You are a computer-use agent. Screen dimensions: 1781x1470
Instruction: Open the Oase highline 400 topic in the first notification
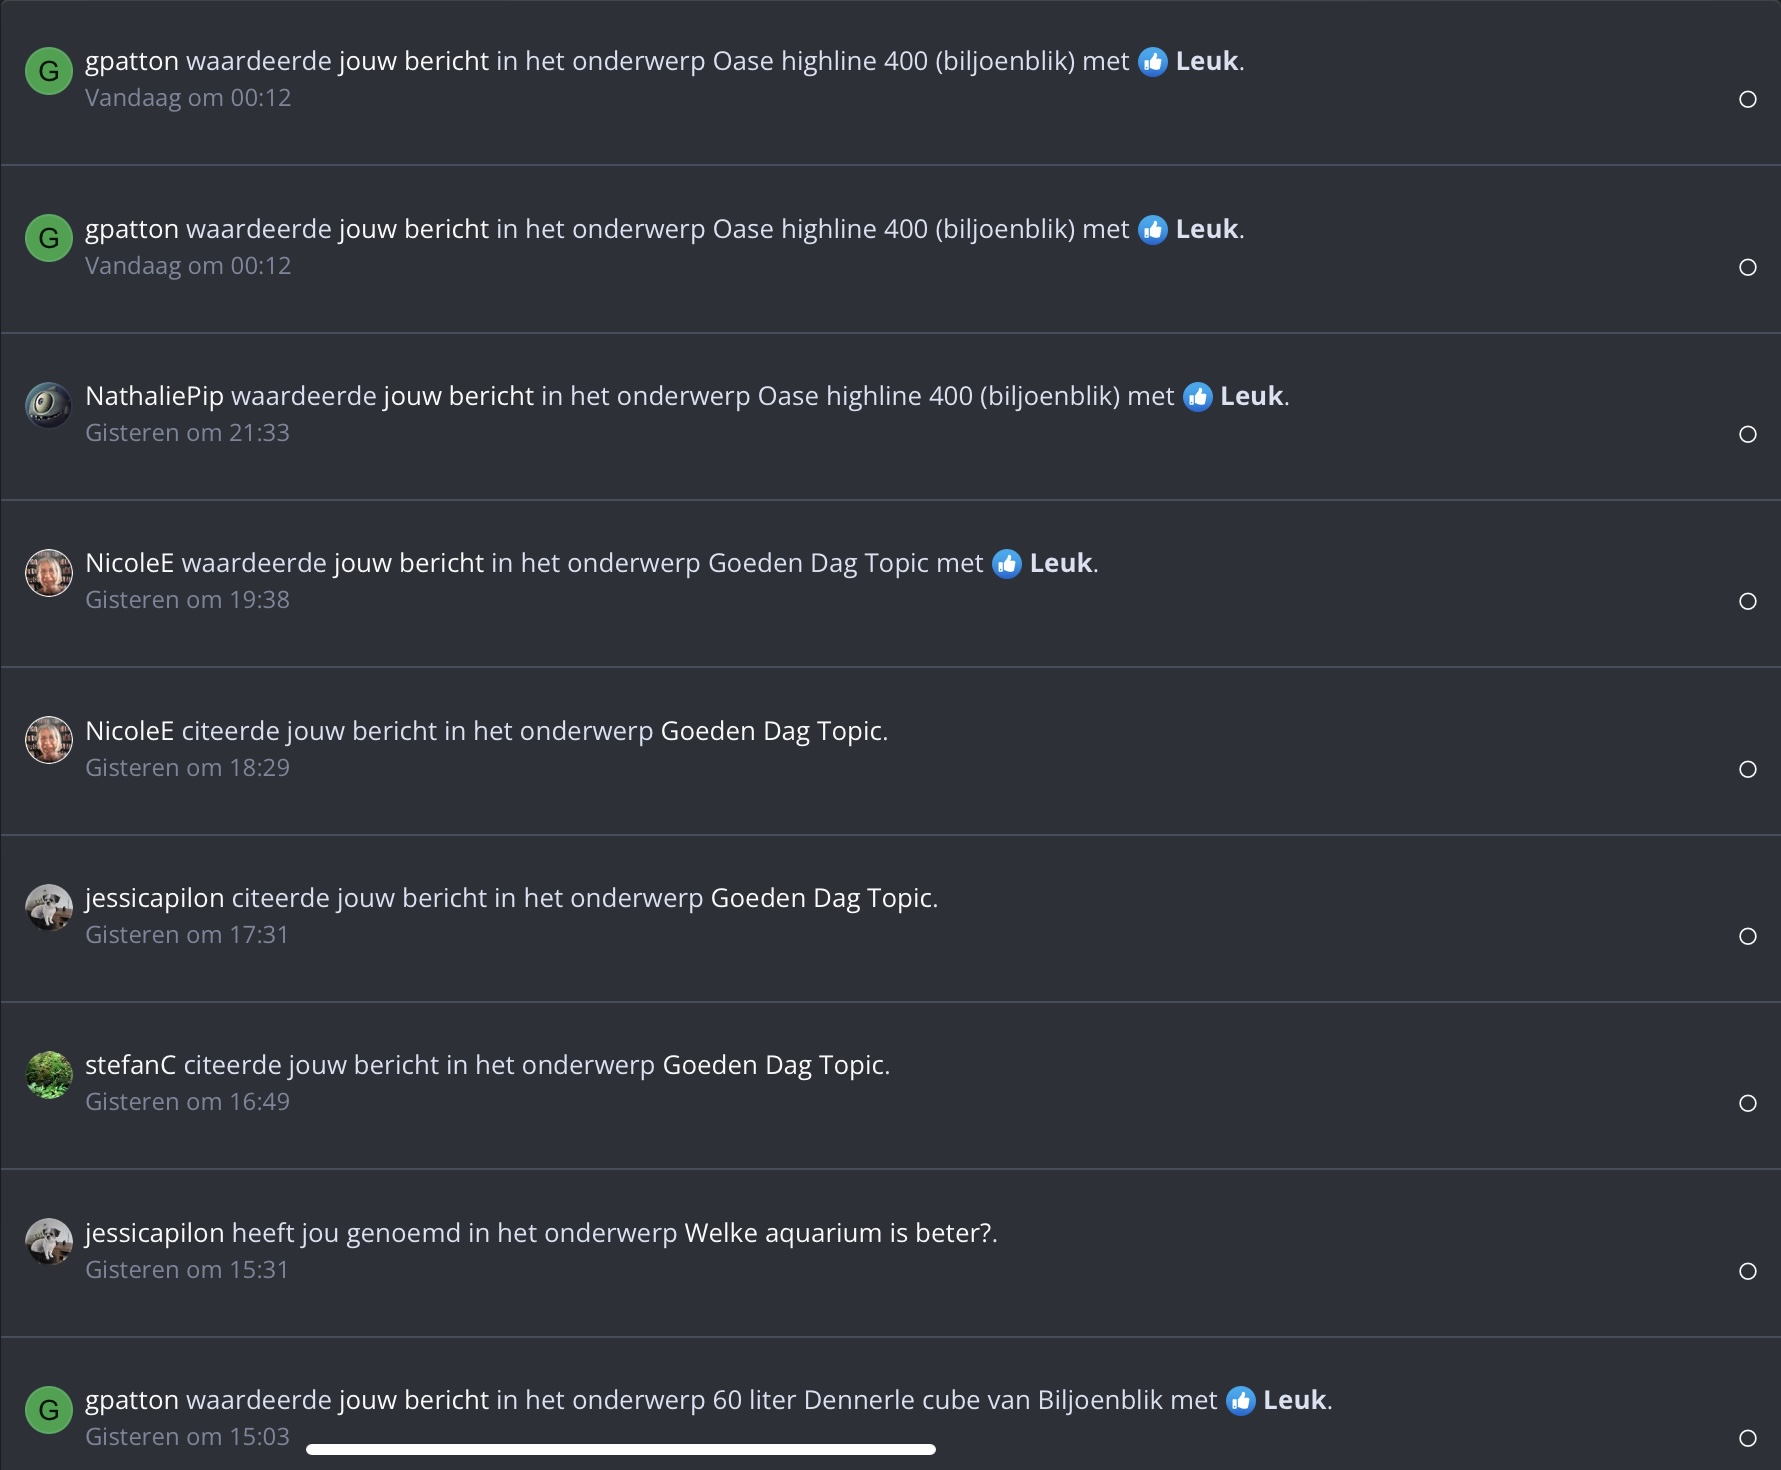893,61
